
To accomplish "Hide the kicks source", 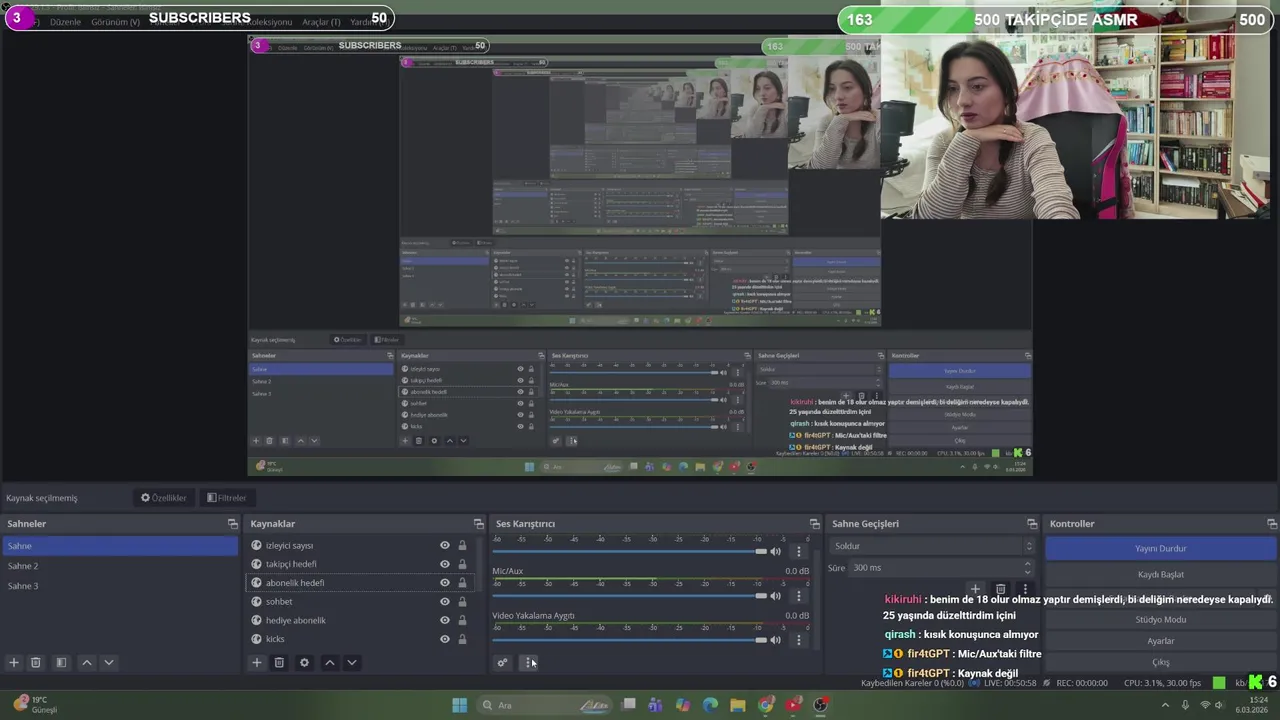I will point(445,639).
